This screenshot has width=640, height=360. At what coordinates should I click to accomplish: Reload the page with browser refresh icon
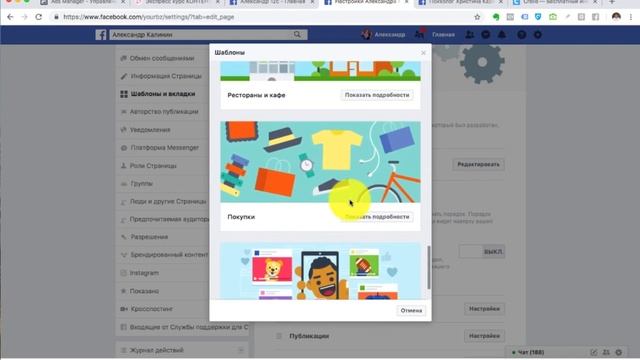(x=39, y=17)
